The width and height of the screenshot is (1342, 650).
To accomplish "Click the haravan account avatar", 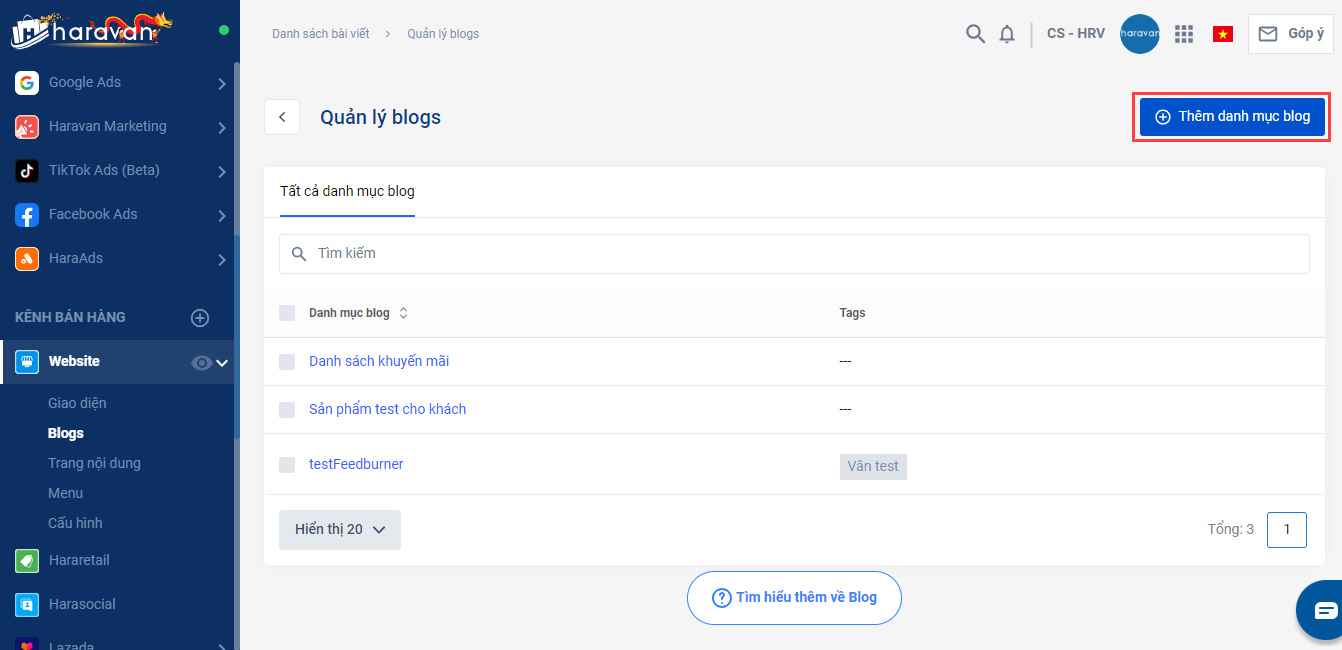I will 1140,34.
